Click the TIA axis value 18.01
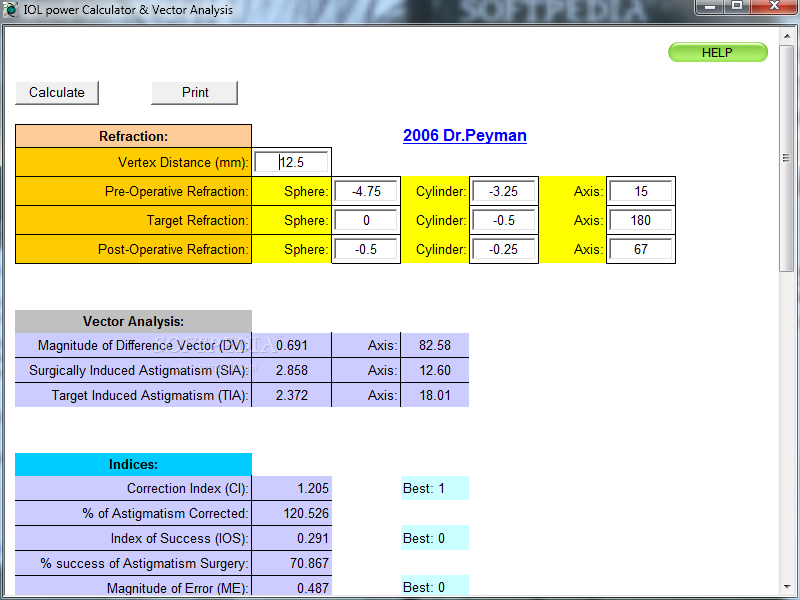The height and width of the screenshot is (600, 800). coord(435,395)
